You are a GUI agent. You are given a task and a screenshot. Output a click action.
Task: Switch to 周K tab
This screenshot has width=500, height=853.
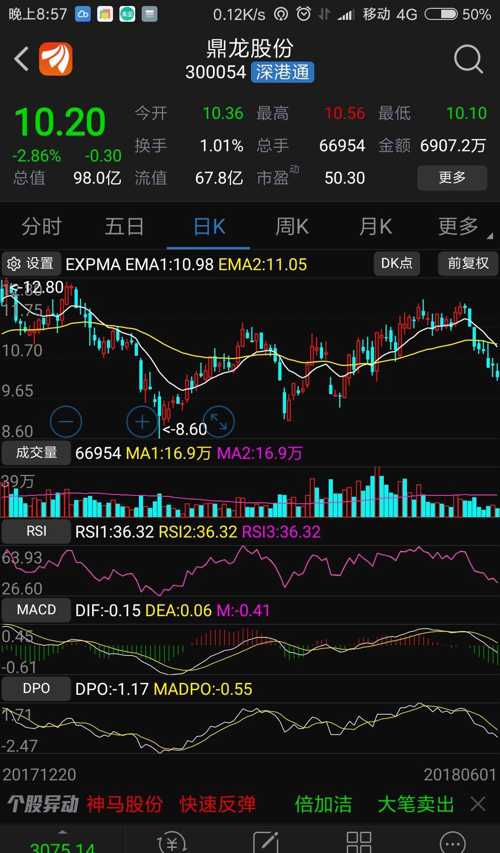[292, 226]
